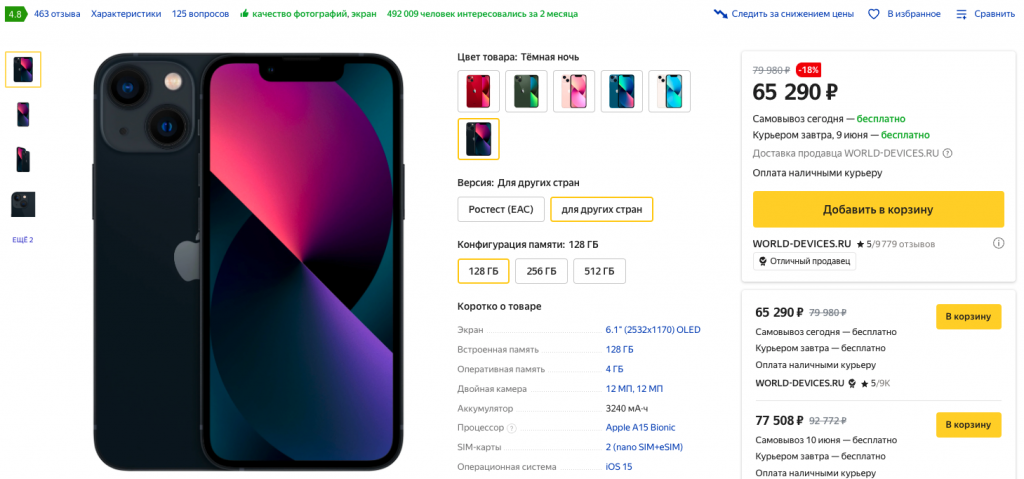Screen dimensions: 1024x479
Task: Select the second product photo thumbnail
Action: [23, 114]
